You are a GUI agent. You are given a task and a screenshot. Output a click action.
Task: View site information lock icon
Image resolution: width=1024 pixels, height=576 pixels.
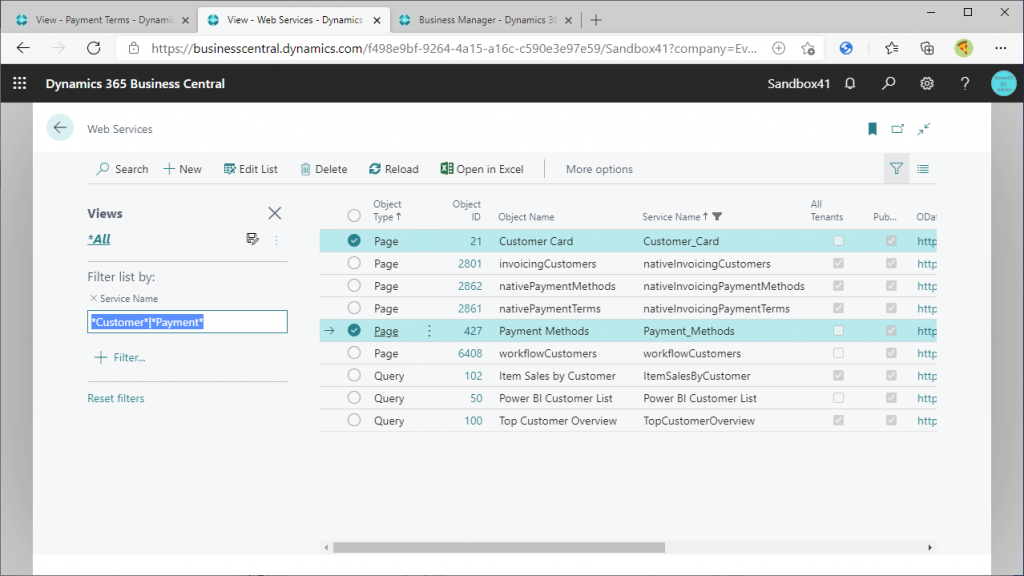coord(134,48)
